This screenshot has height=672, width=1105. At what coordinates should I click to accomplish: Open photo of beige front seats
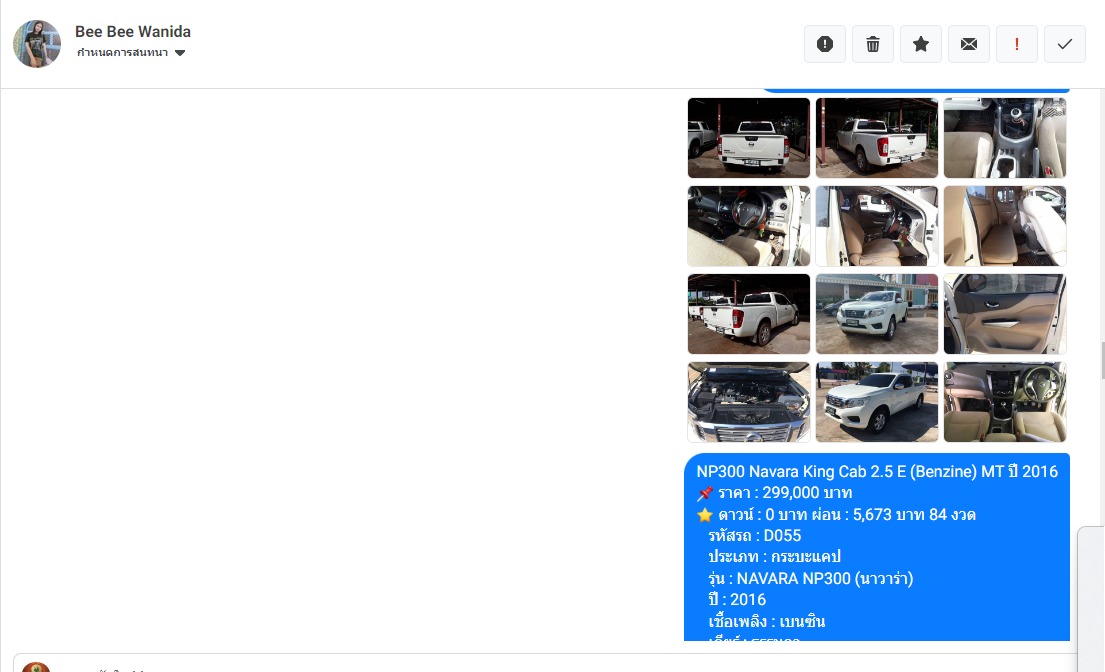pyautogui.click(x=877, y=226)
